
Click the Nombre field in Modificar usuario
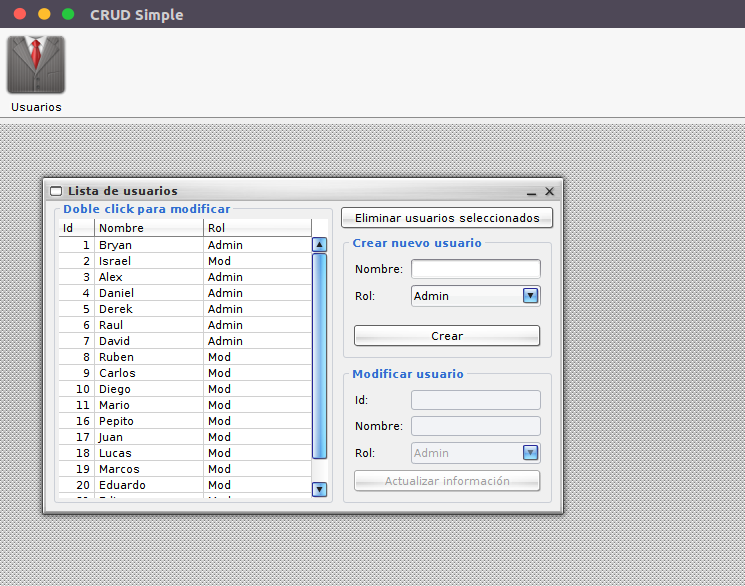476,426
